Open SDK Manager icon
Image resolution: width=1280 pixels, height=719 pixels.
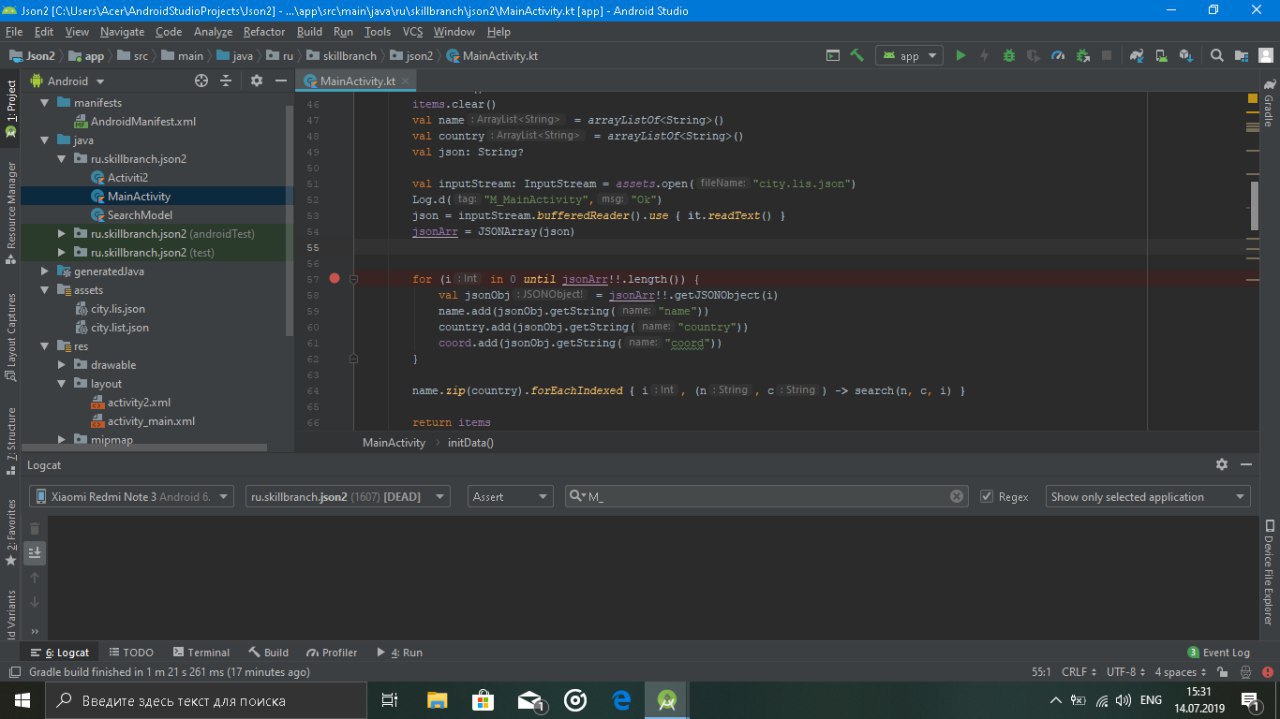(x=1186, y=56)
